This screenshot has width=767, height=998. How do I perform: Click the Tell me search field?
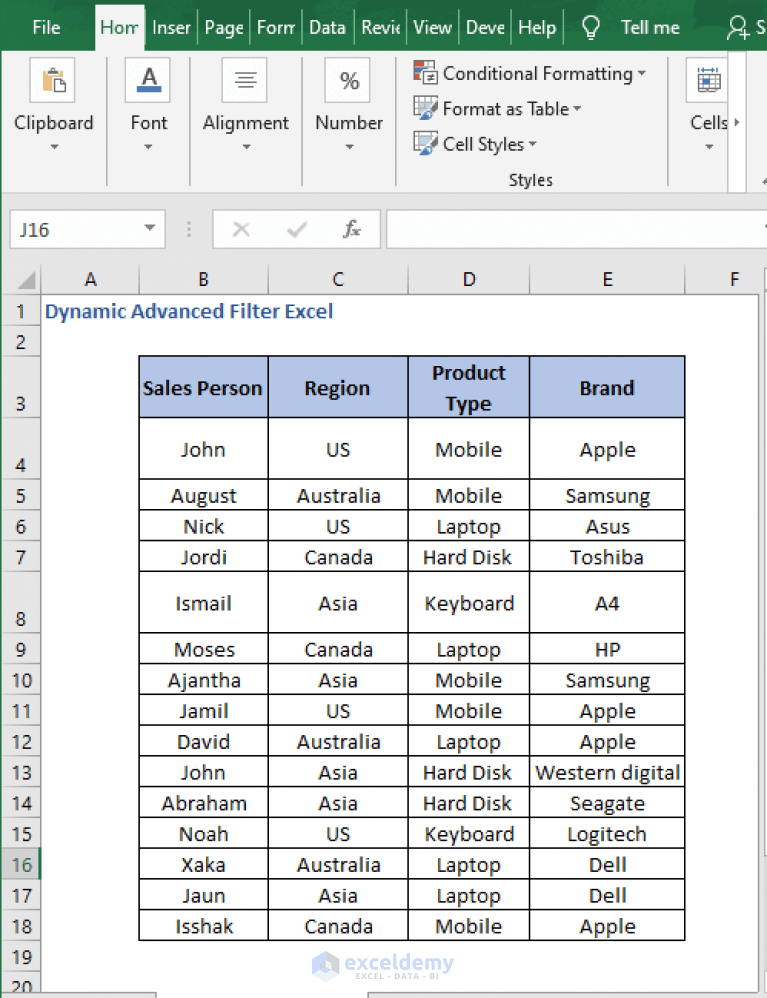coord(650,27)
